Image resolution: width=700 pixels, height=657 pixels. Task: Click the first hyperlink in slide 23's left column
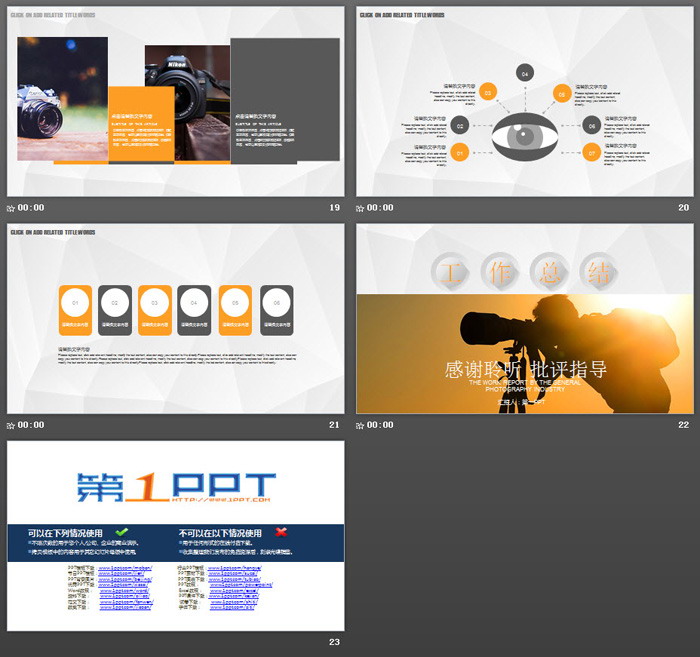point(125,567)
